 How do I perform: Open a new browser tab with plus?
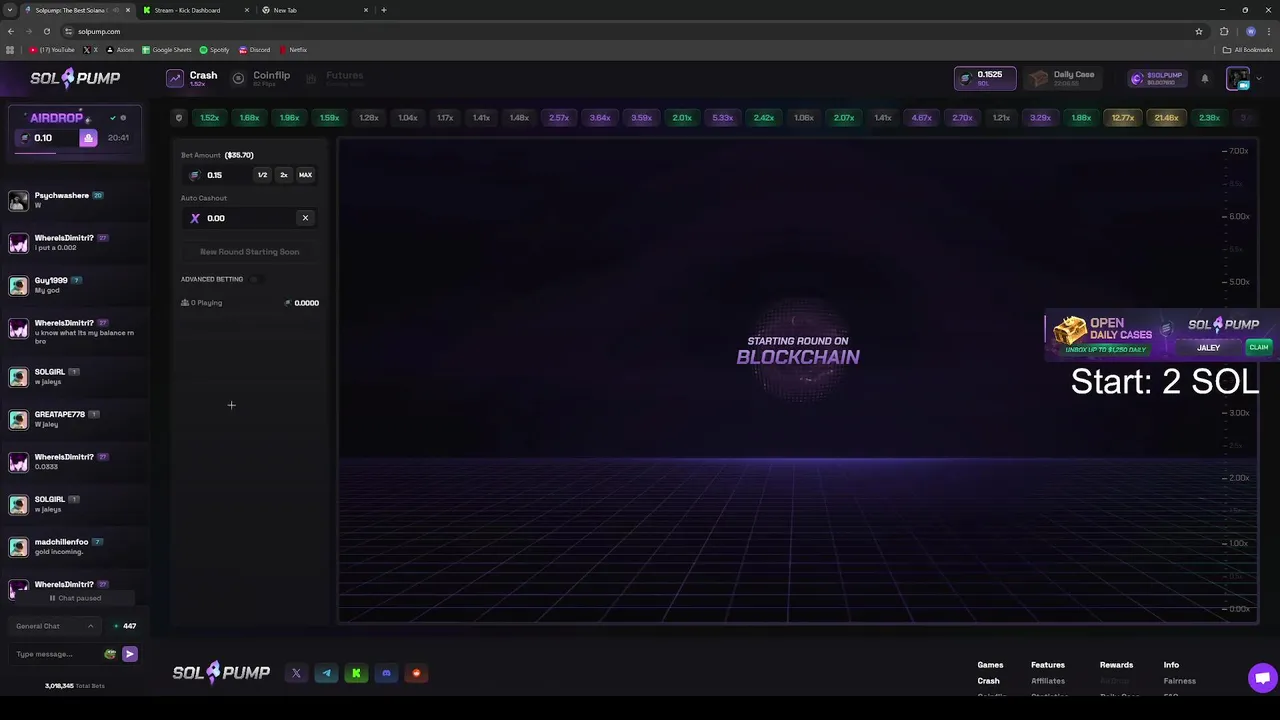384,10
